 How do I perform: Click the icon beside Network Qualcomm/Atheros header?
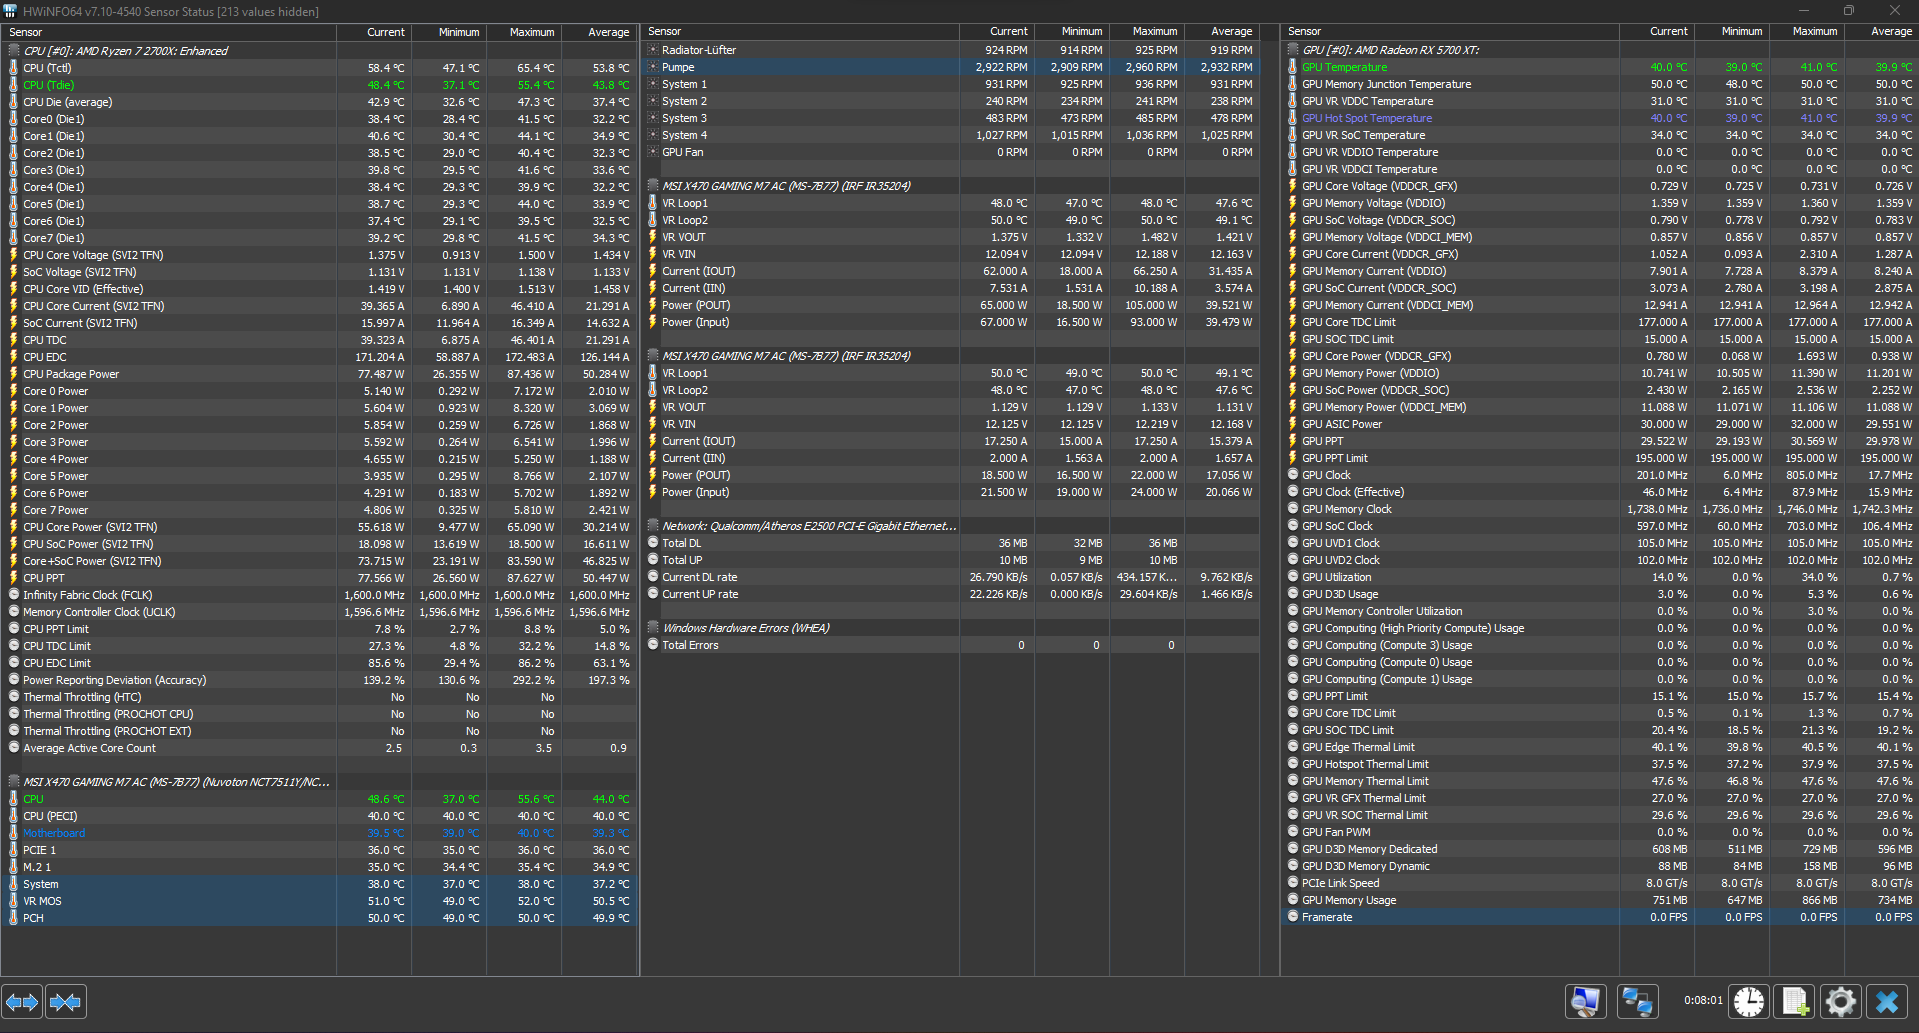(x=653, y=525)
